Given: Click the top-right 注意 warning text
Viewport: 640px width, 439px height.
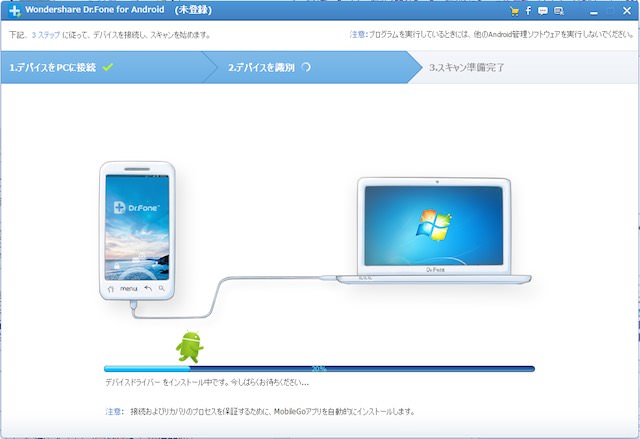Looking at the screenshot, I should click(x=491, y=35).
